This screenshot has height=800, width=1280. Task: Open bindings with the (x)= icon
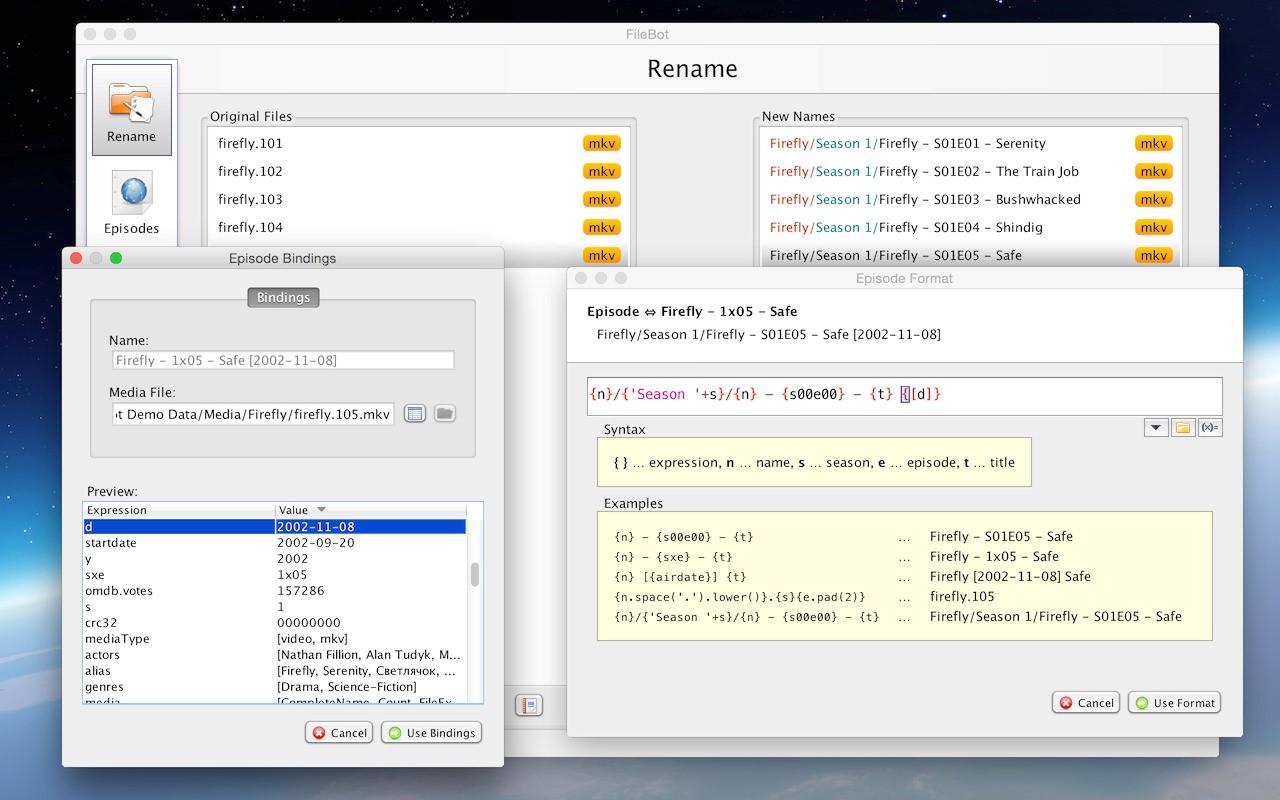click(1210, 428)
